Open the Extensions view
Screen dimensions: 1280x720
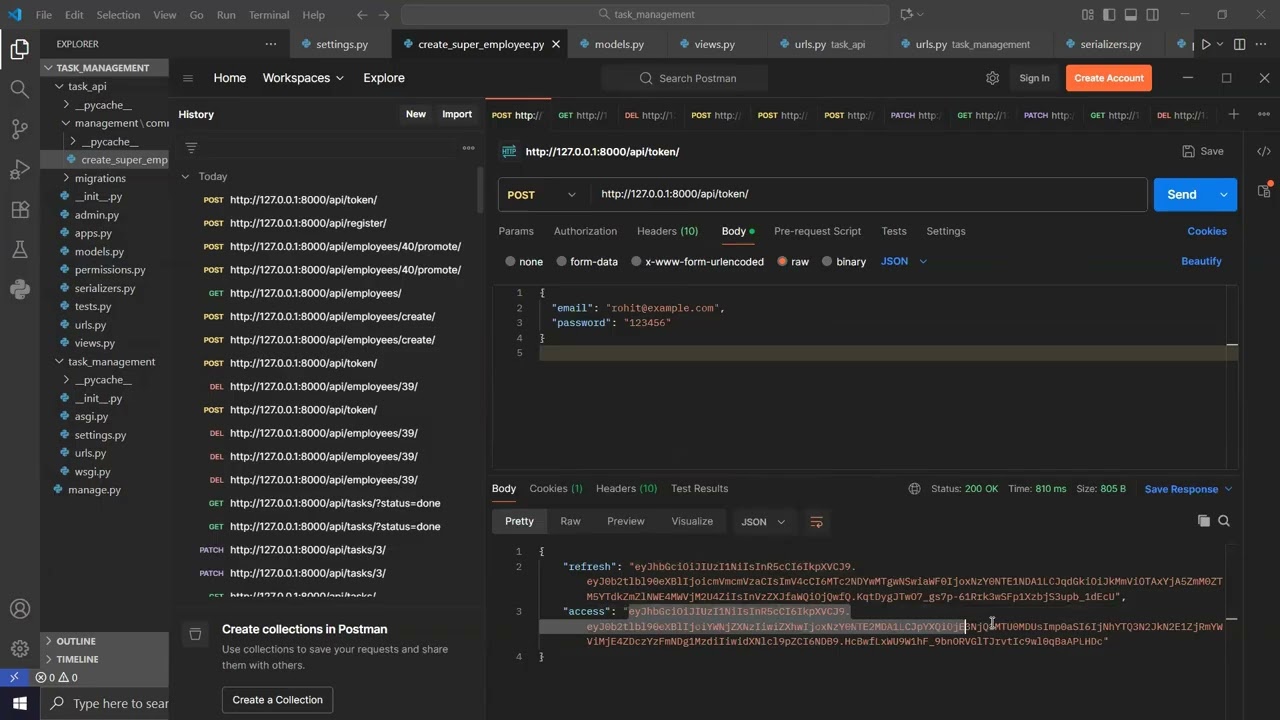pyautogui.click(x=19, y=210)
